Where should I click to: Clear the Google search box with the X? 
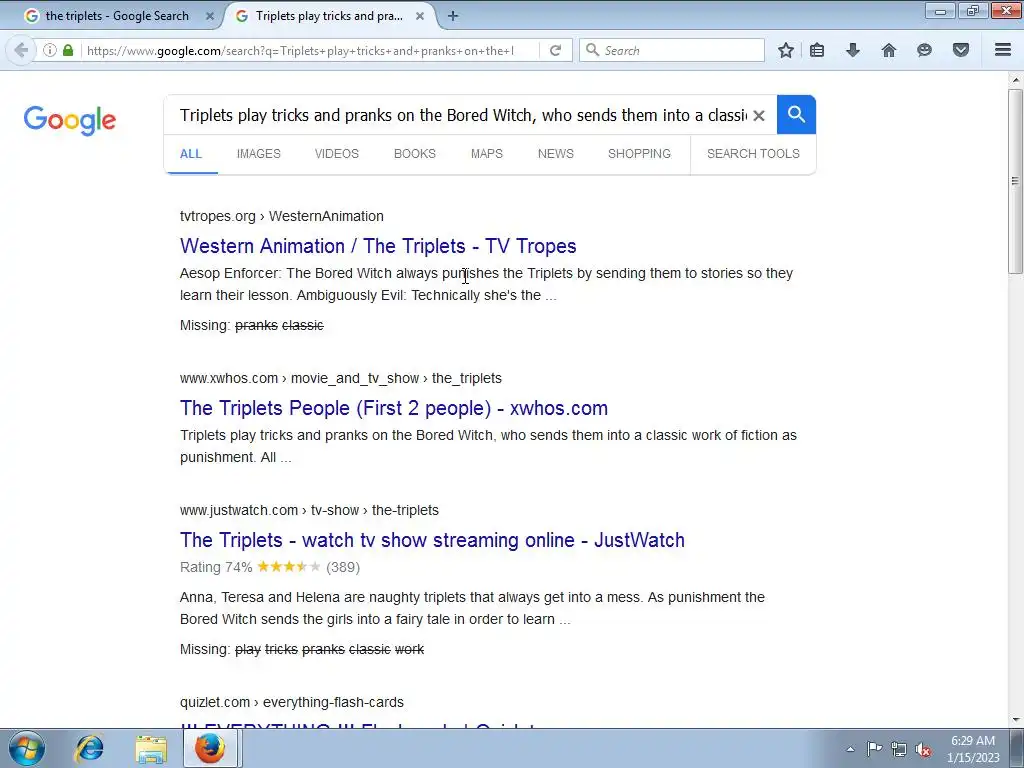tap(759, 116)
